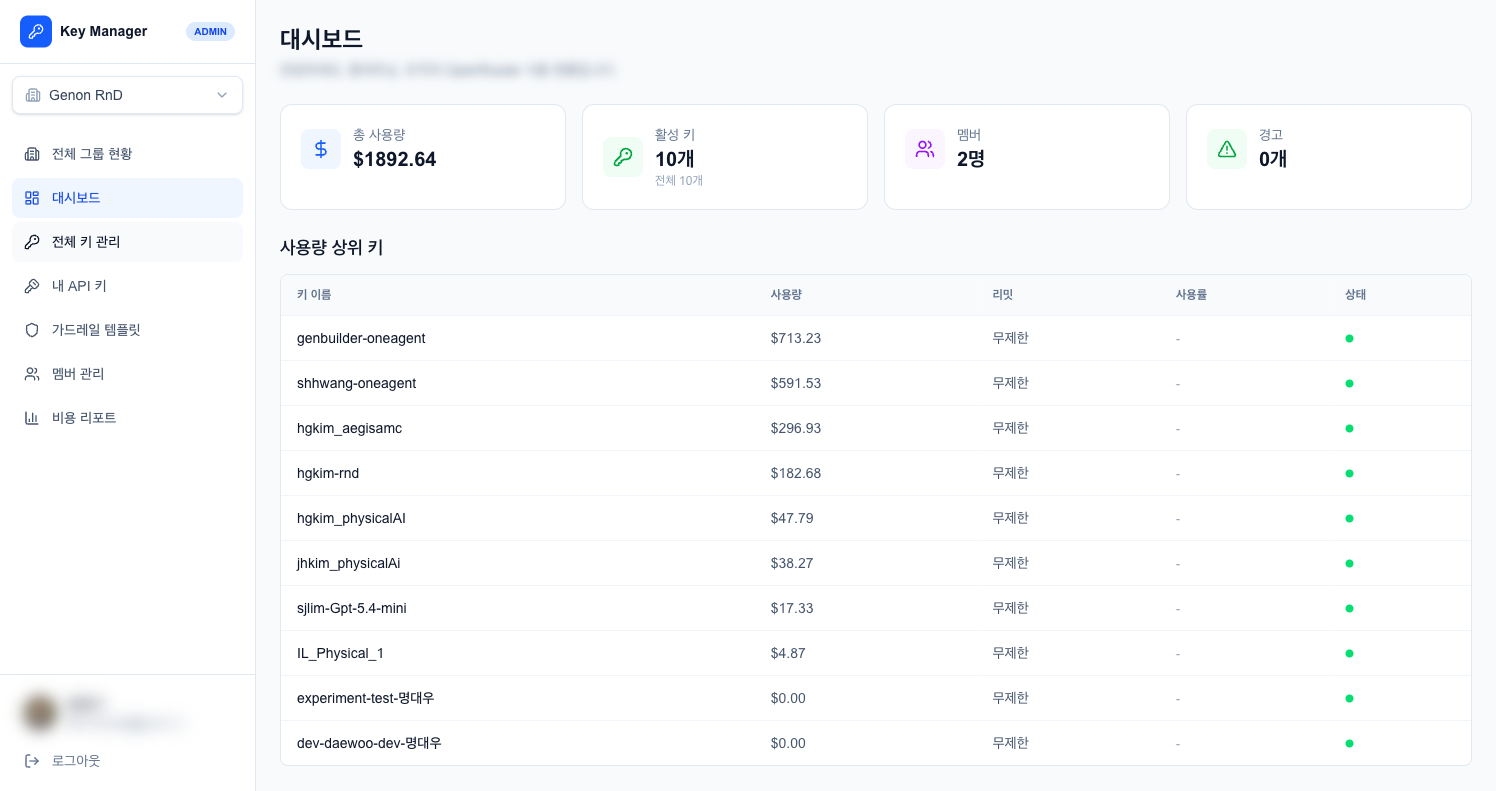Click the warning triangle icon card
This screenshot has width=1496, height=791.
click(1227, 149)
